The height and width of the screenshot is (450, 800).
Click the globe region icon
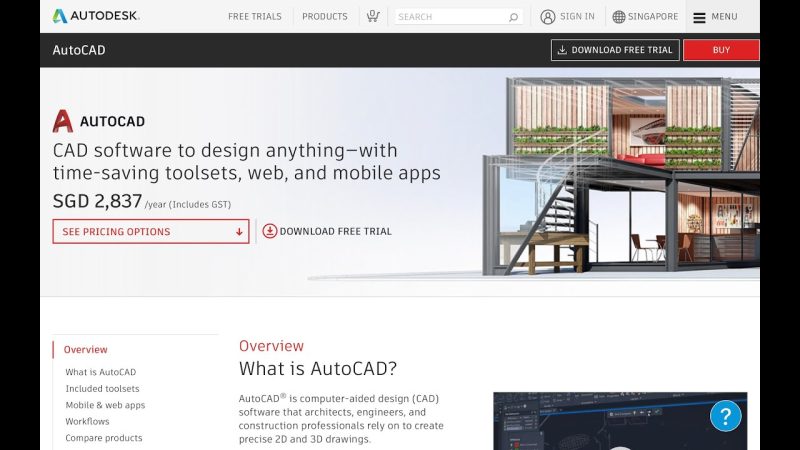(x=618, y=17)
